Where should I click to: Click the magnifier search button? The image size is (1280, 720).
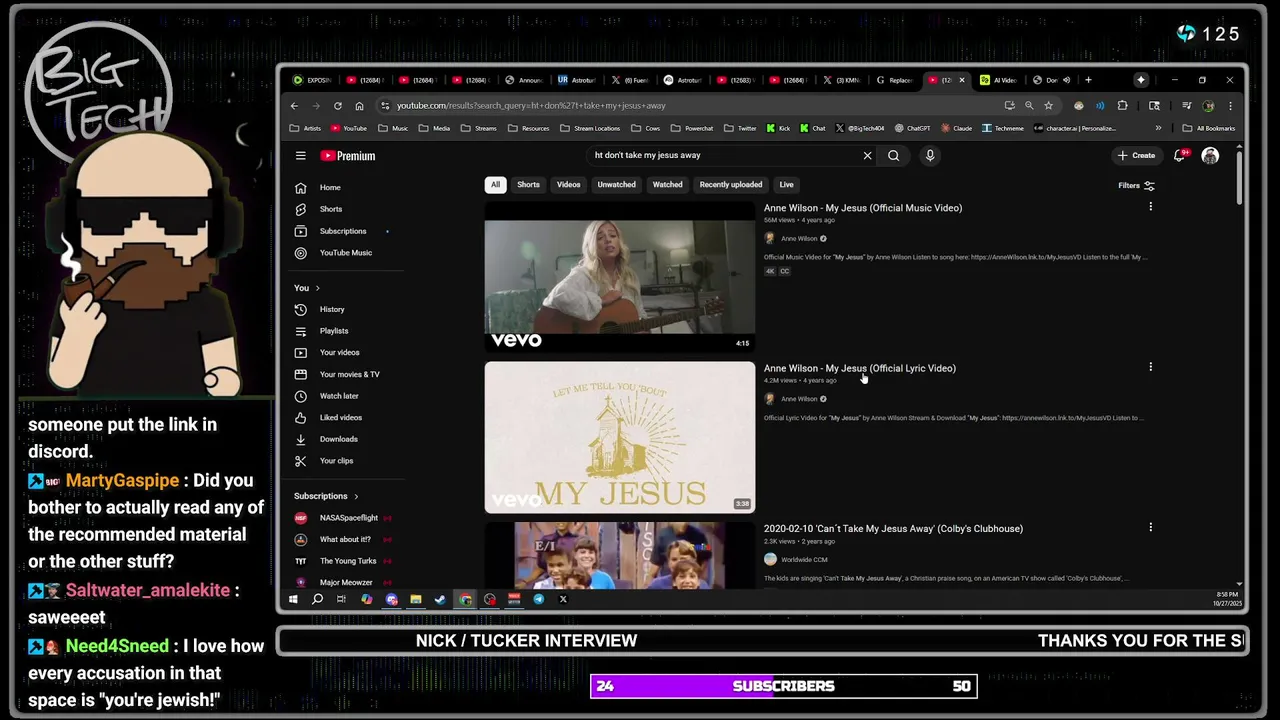click(893, 155)
